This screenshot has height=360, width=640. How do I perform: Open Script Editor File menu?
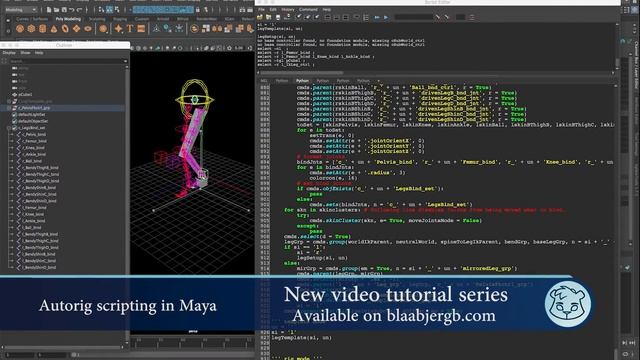point(261,9)
